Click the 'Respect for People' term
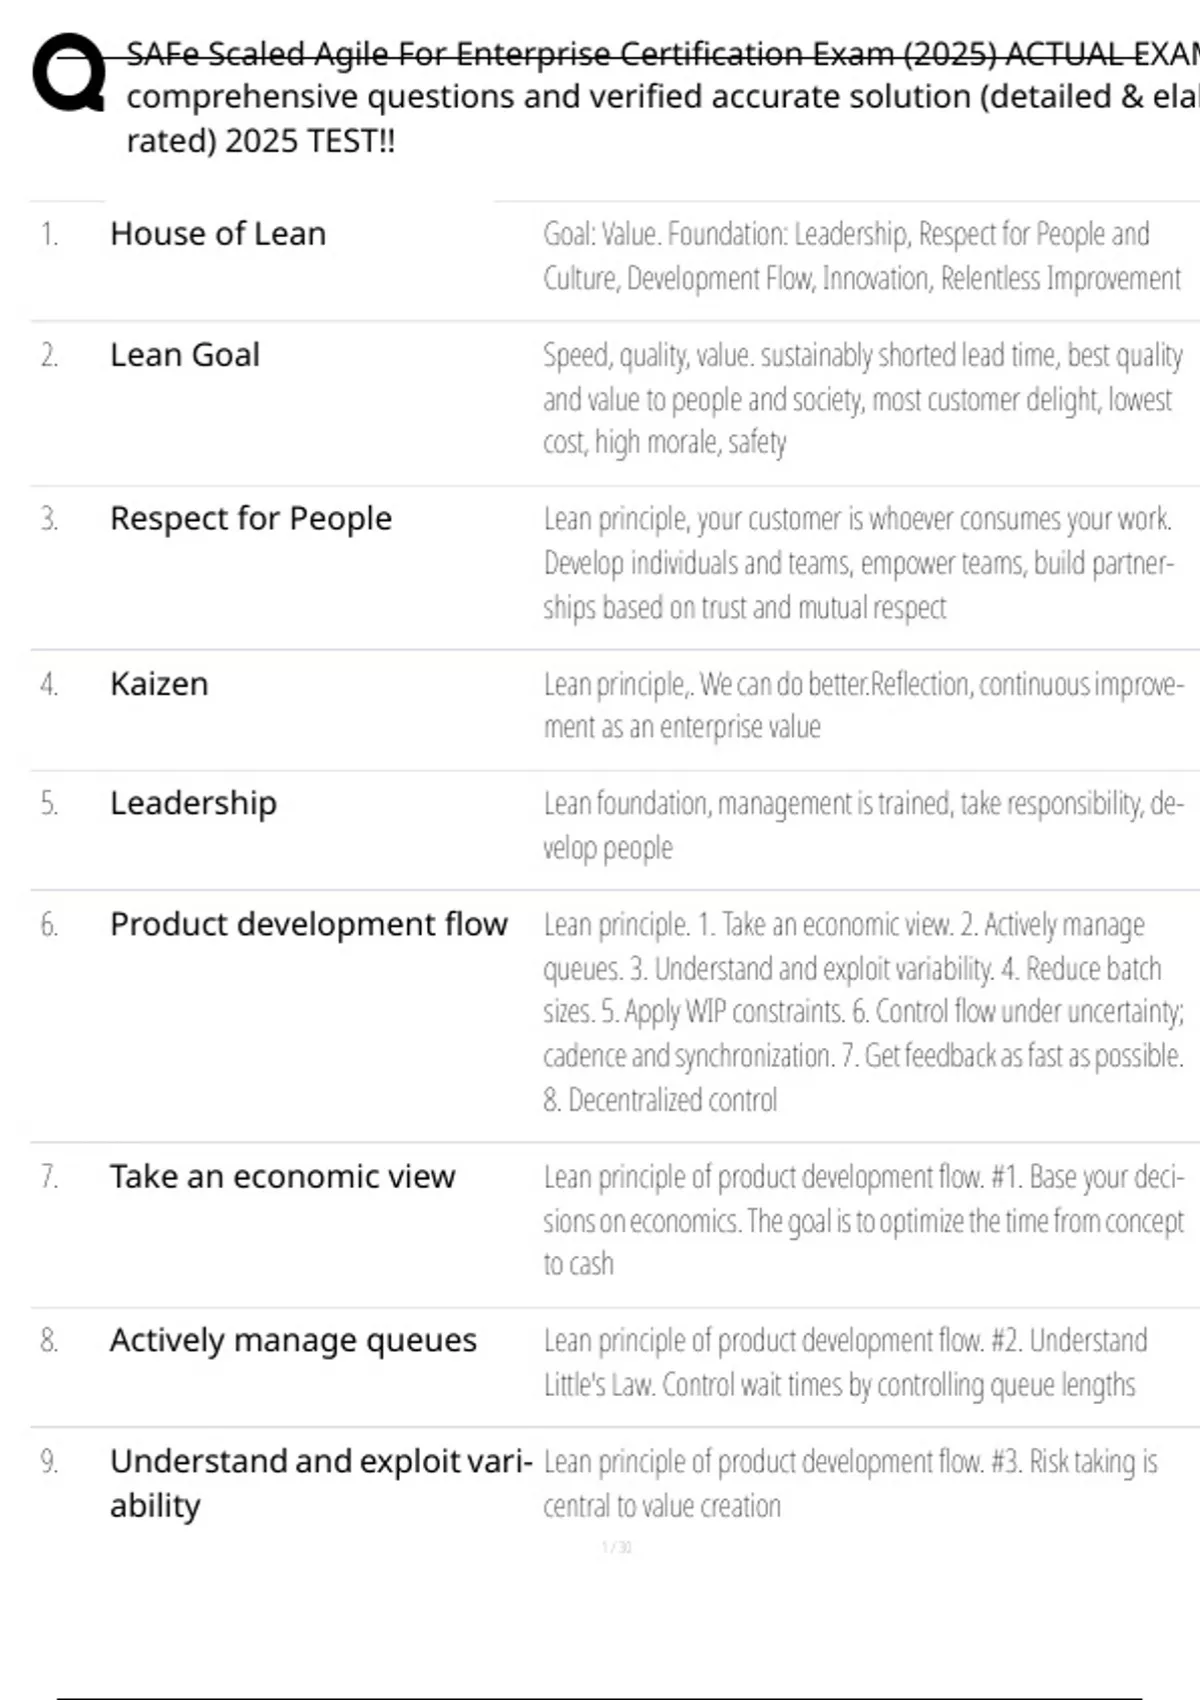This screenshot has height=1700, width=1200. point(251,519)
